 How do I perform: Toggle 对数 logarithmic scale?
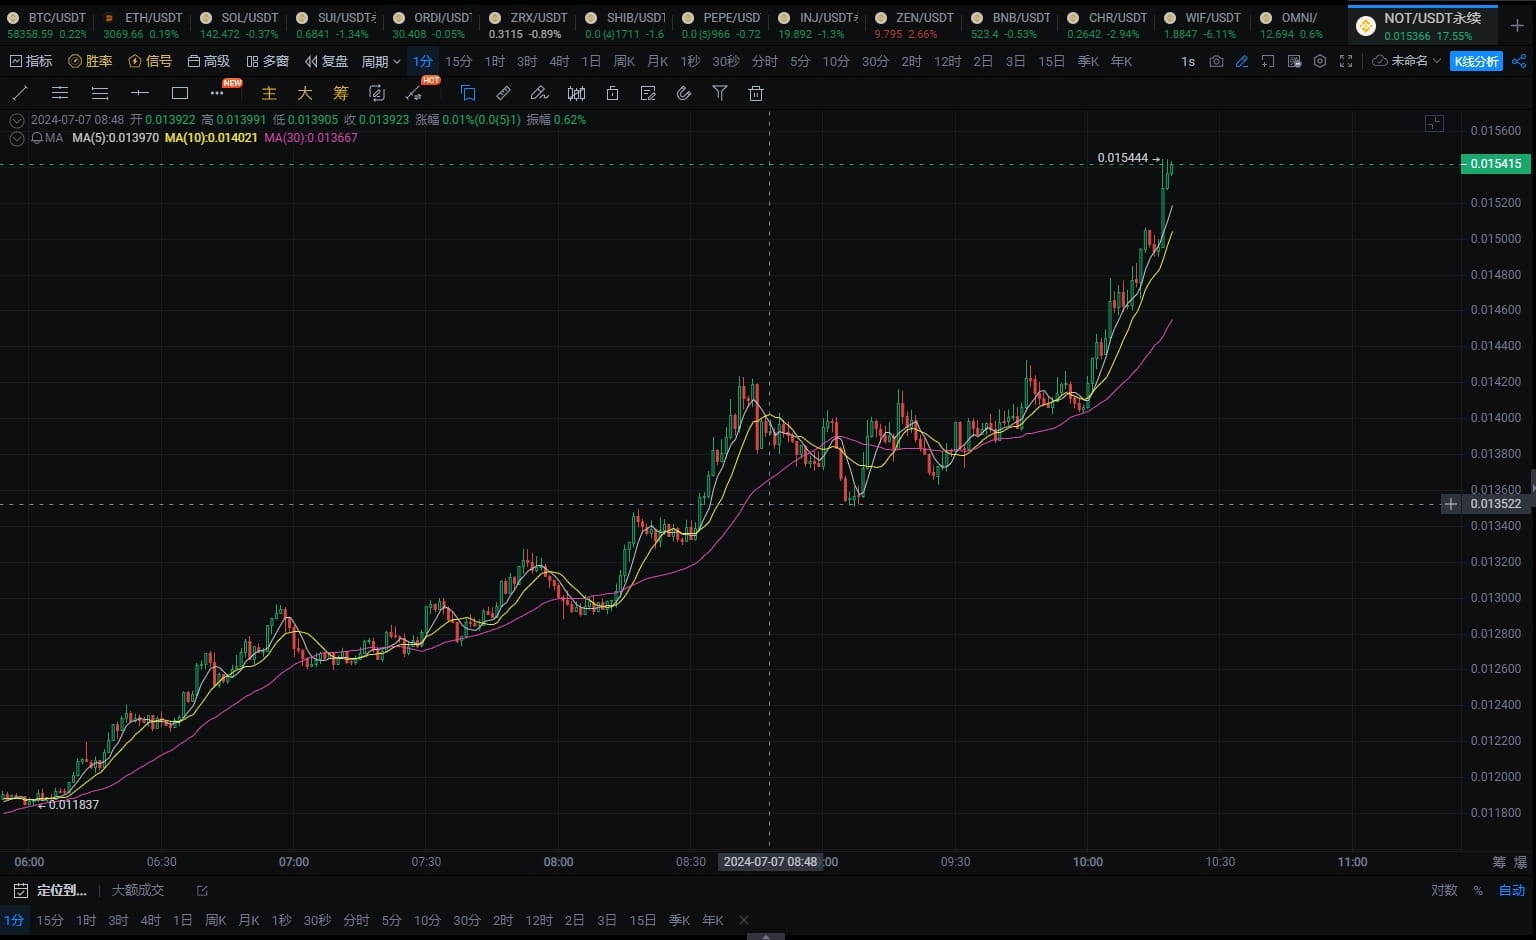(1444, 890)
